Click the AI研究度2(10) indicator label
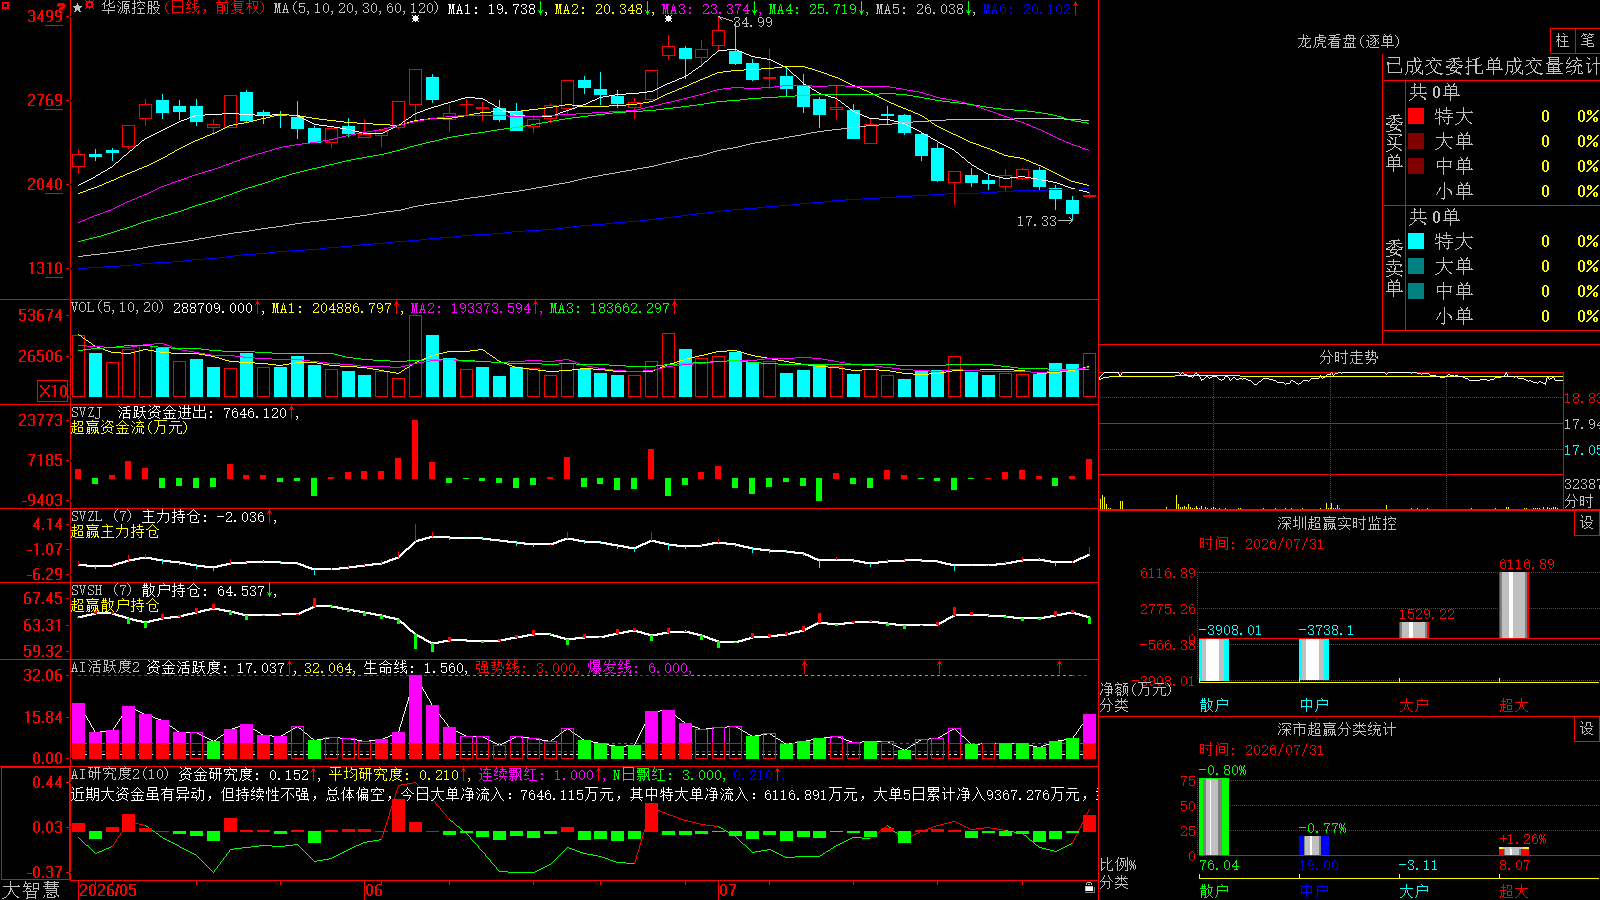Viewport: 1600px width, 900px height. [x=120, y=774]
